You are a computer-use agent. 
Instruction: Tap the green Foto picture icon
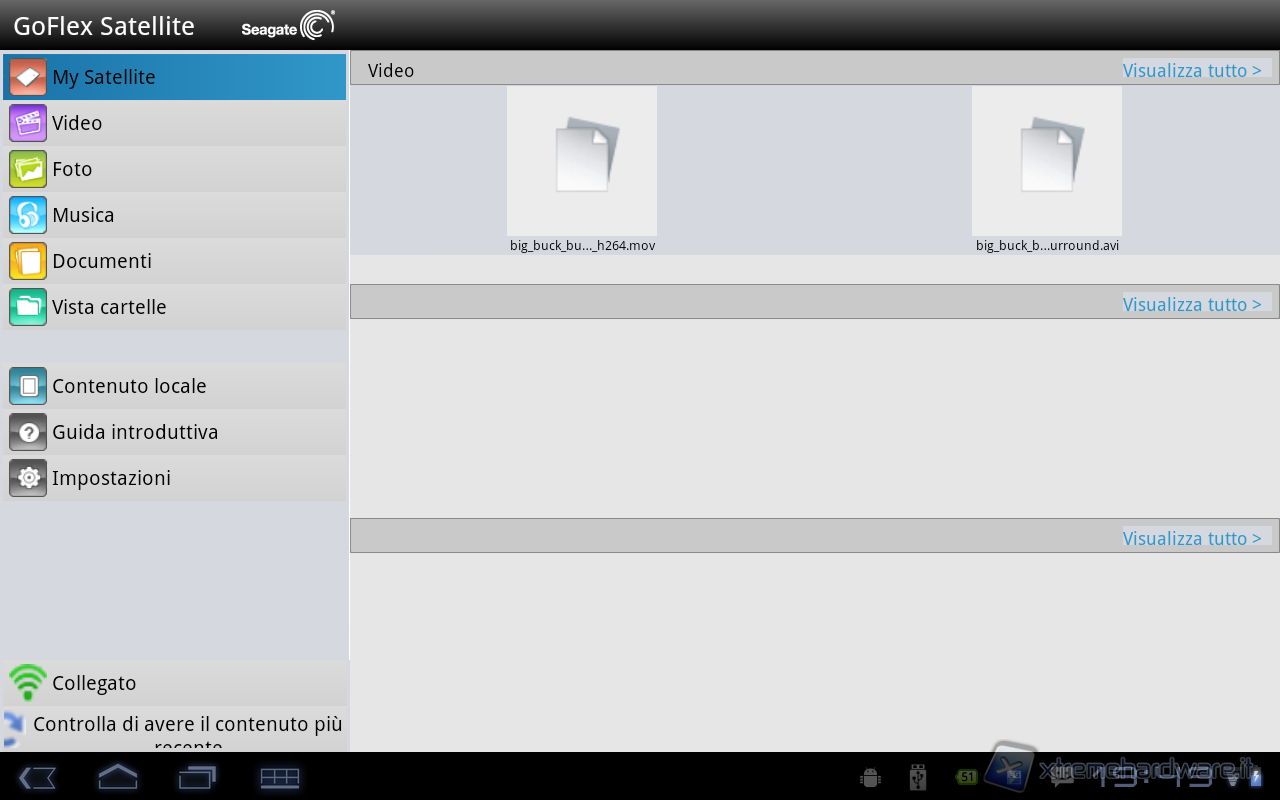click(28, 169)
